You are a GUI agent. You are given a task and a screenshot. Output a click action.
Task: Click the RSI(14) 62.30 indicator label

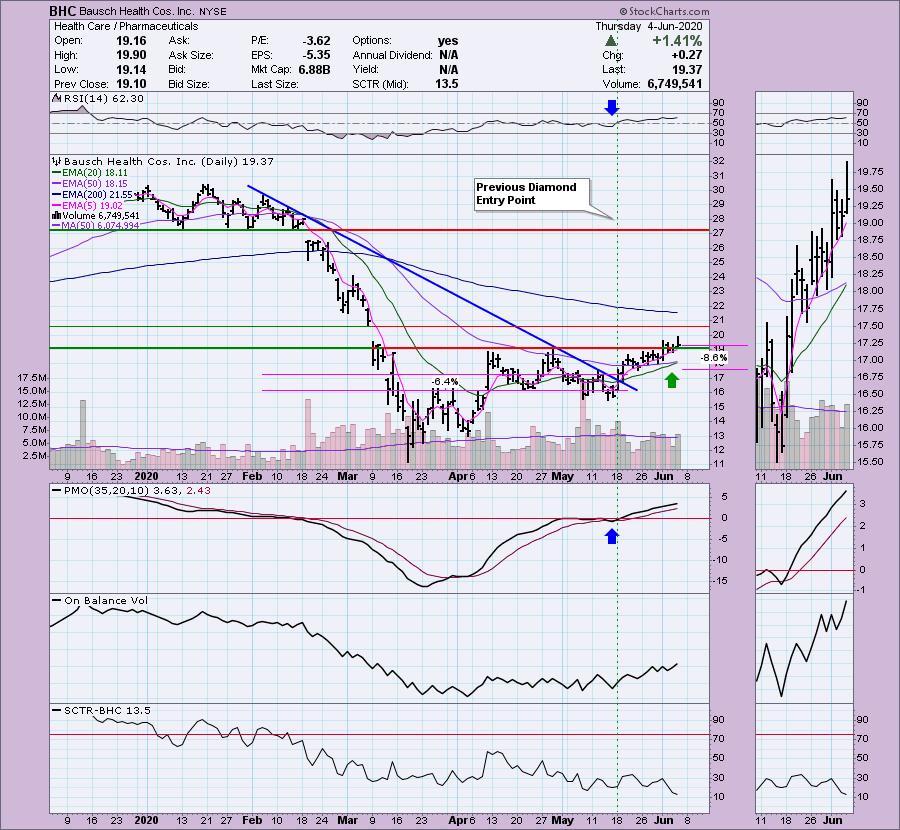[x=104, y=98]
